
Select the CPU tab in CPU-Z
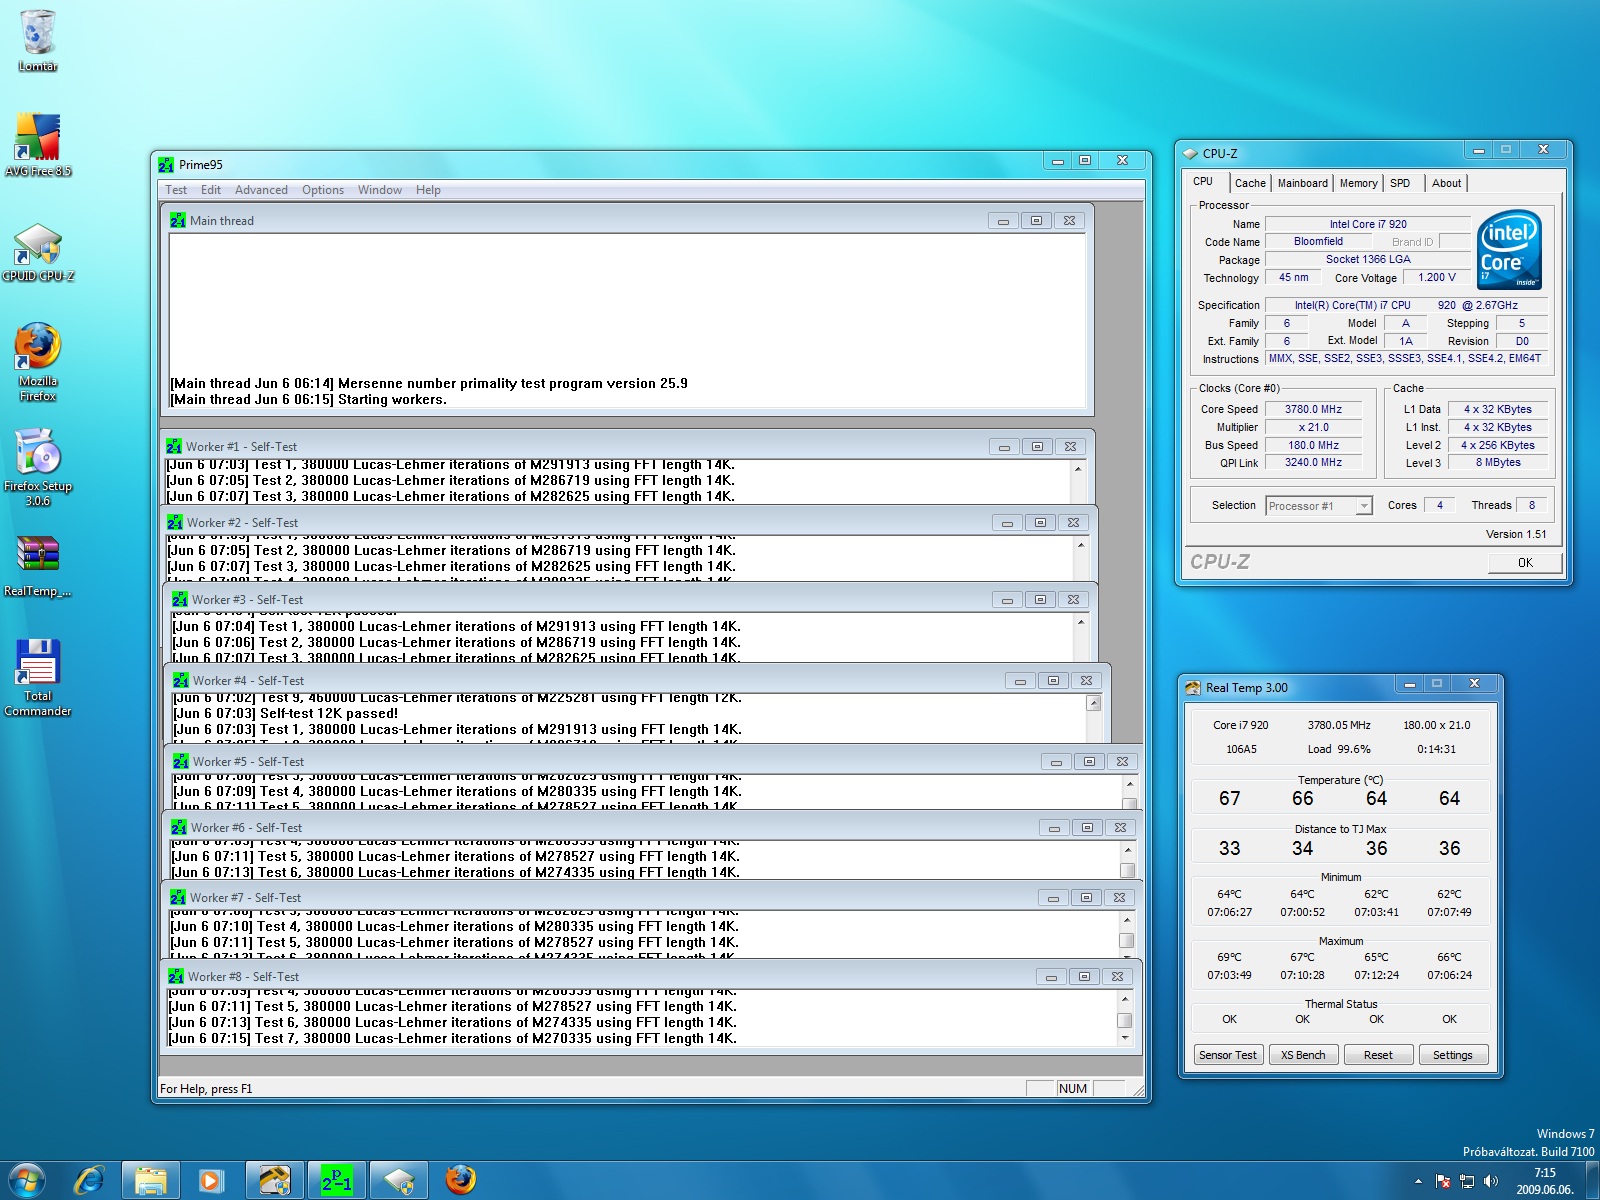1203,182
